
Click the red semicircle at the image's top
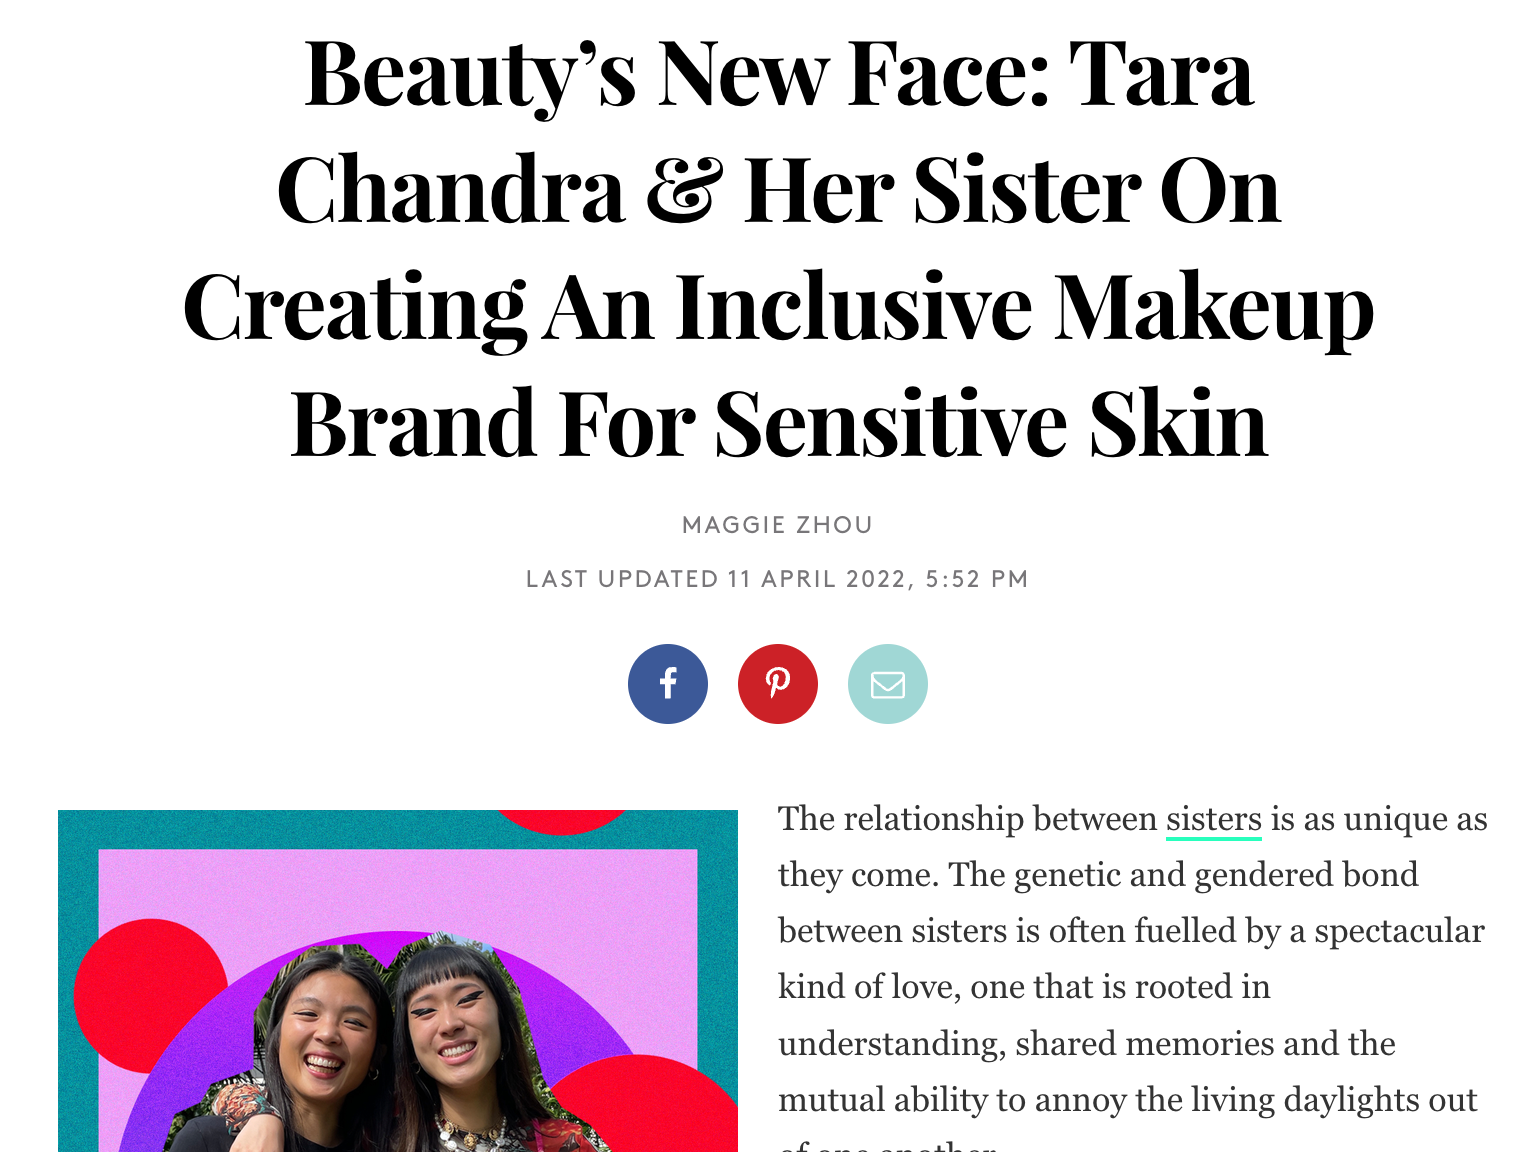click(561, 822)
